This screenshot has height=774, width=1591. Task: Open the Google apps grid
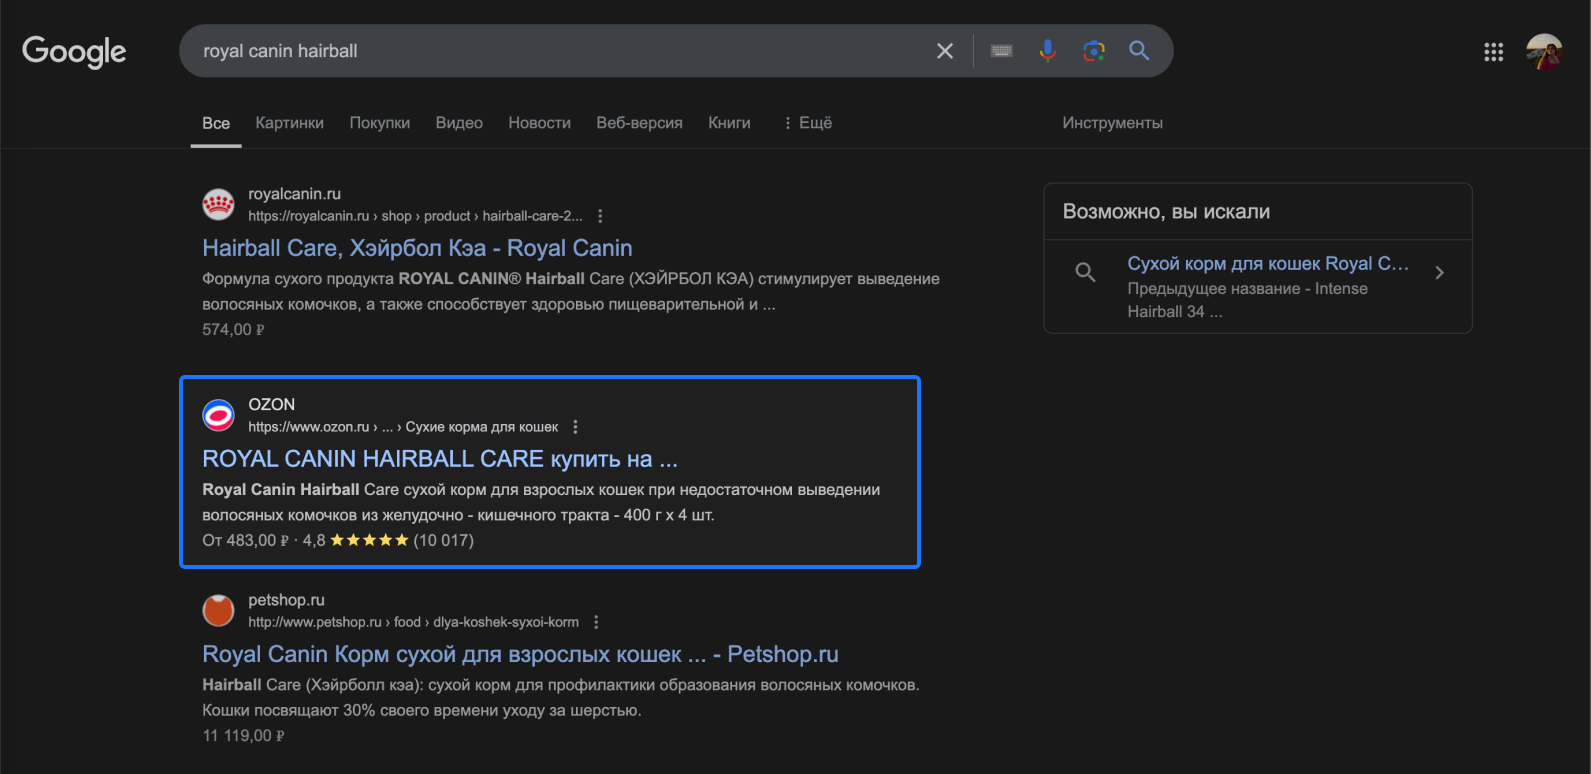pyautogui.click(x=1494, y=52)
